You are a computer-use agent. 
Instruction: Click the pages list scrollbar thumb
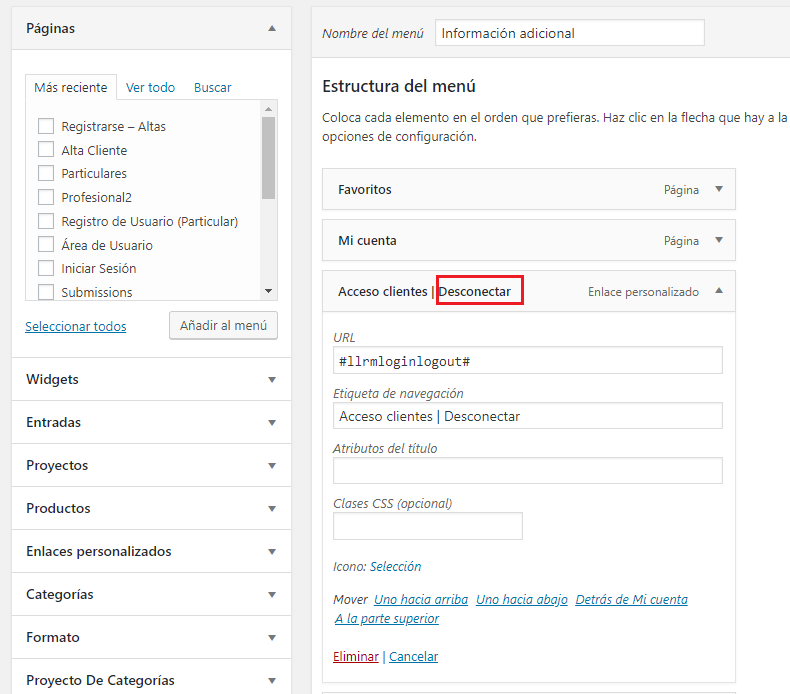(x=269, y=158)
